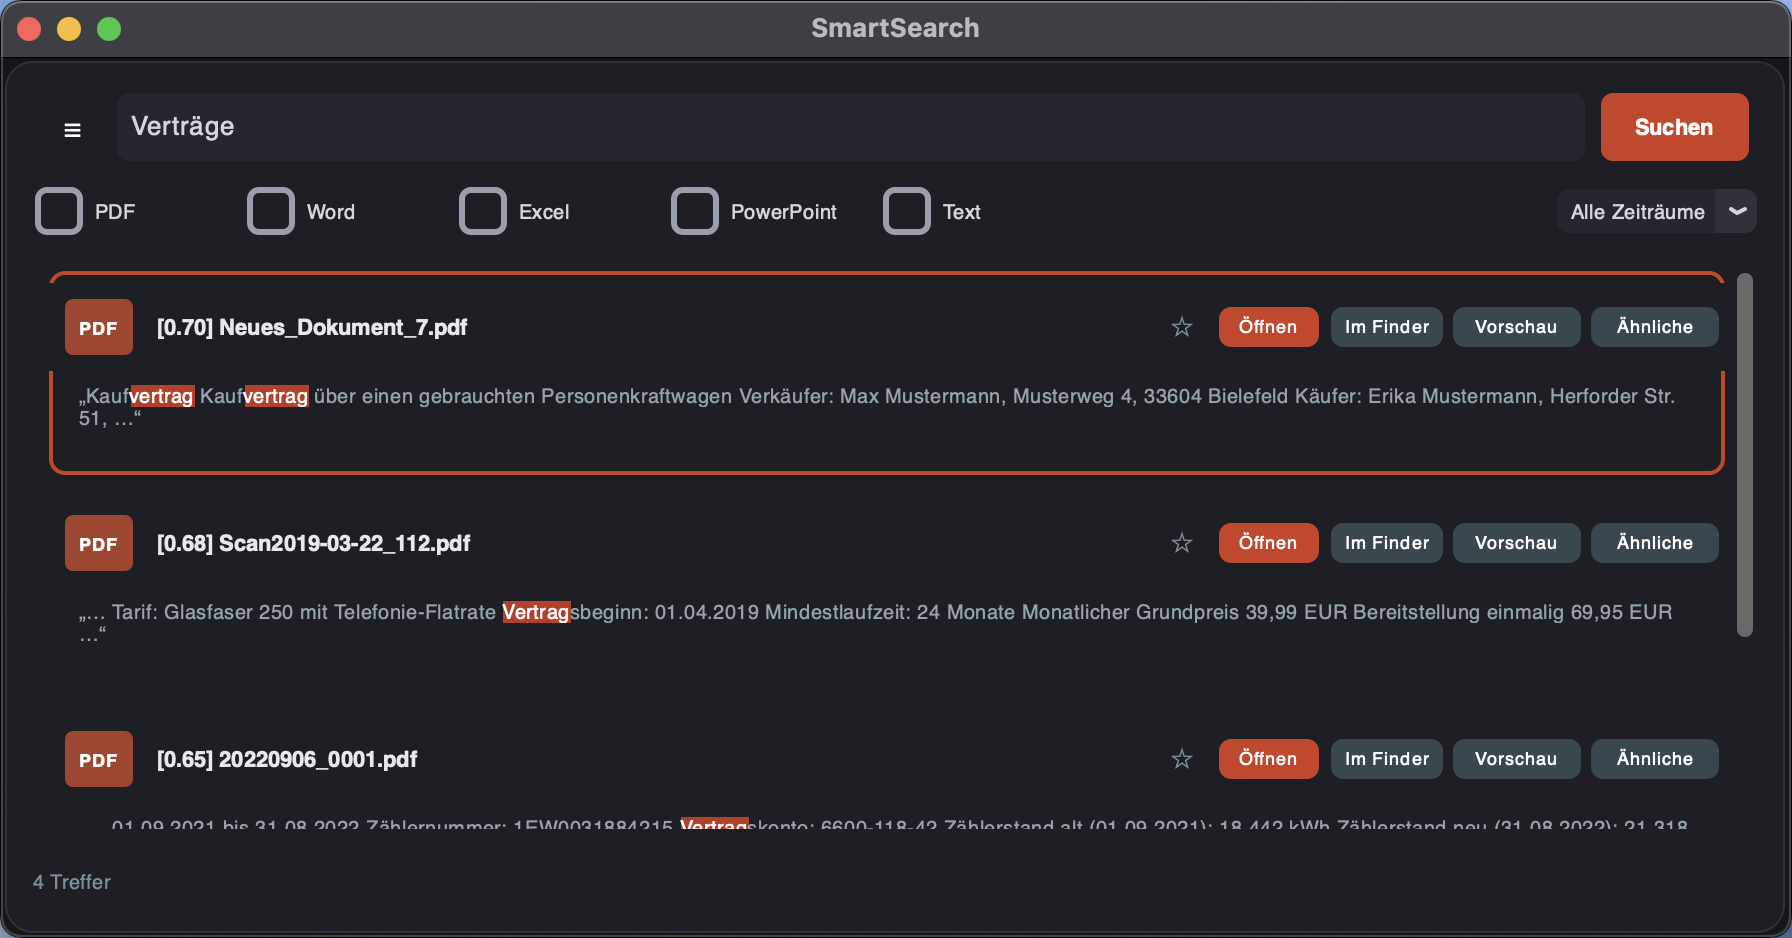Find Ähnliche for 20220906_0001.pdf

pyautogui.click(x=1655, y=759)
